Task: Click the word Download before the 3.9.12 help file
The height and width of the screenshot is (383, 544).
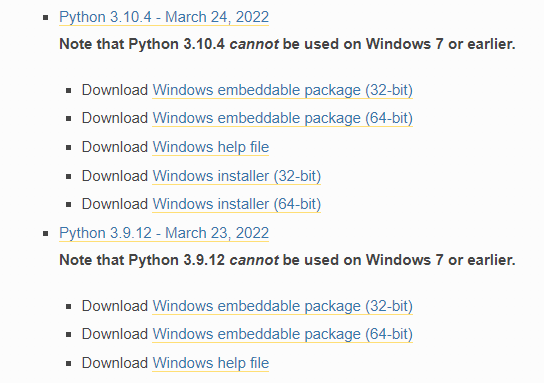Action: tap(115, 363)
